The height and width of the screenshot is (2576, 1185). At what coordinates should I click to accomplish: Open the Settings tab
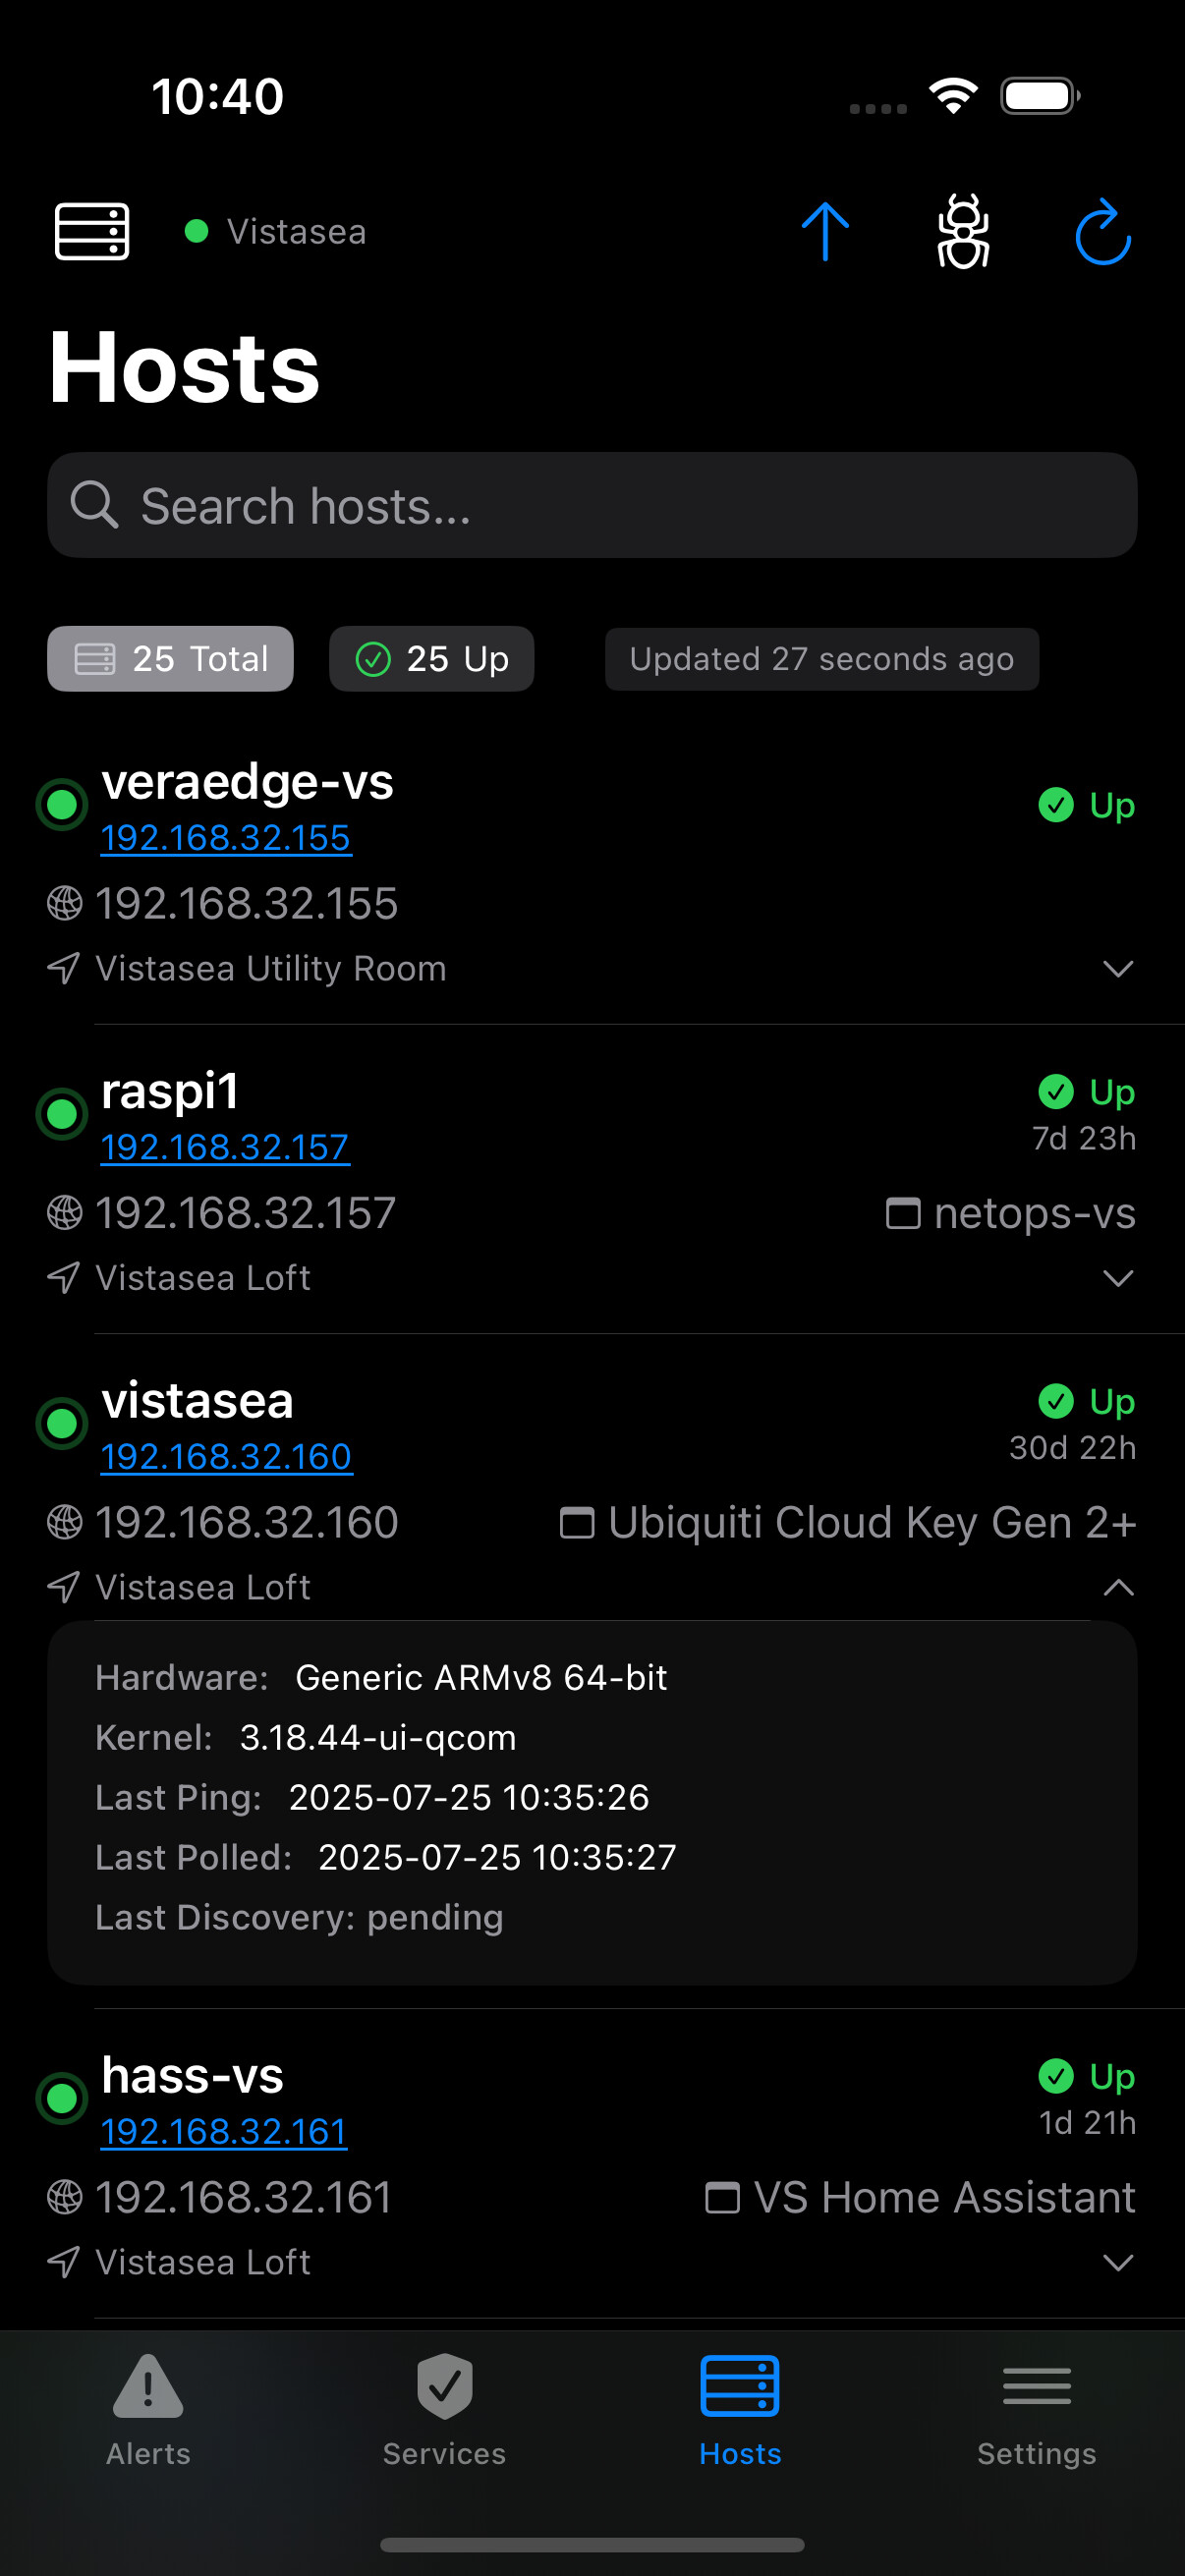pos(1036,2410)
